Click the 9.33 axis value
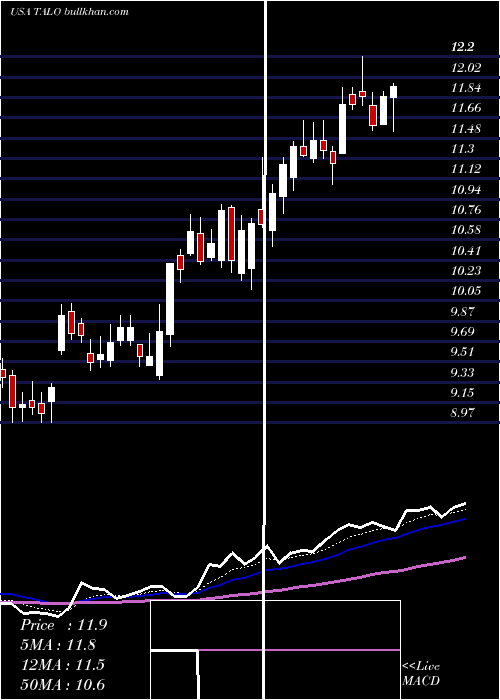The image size is (500, 700). pyautogui.click(x=462, y=372)
